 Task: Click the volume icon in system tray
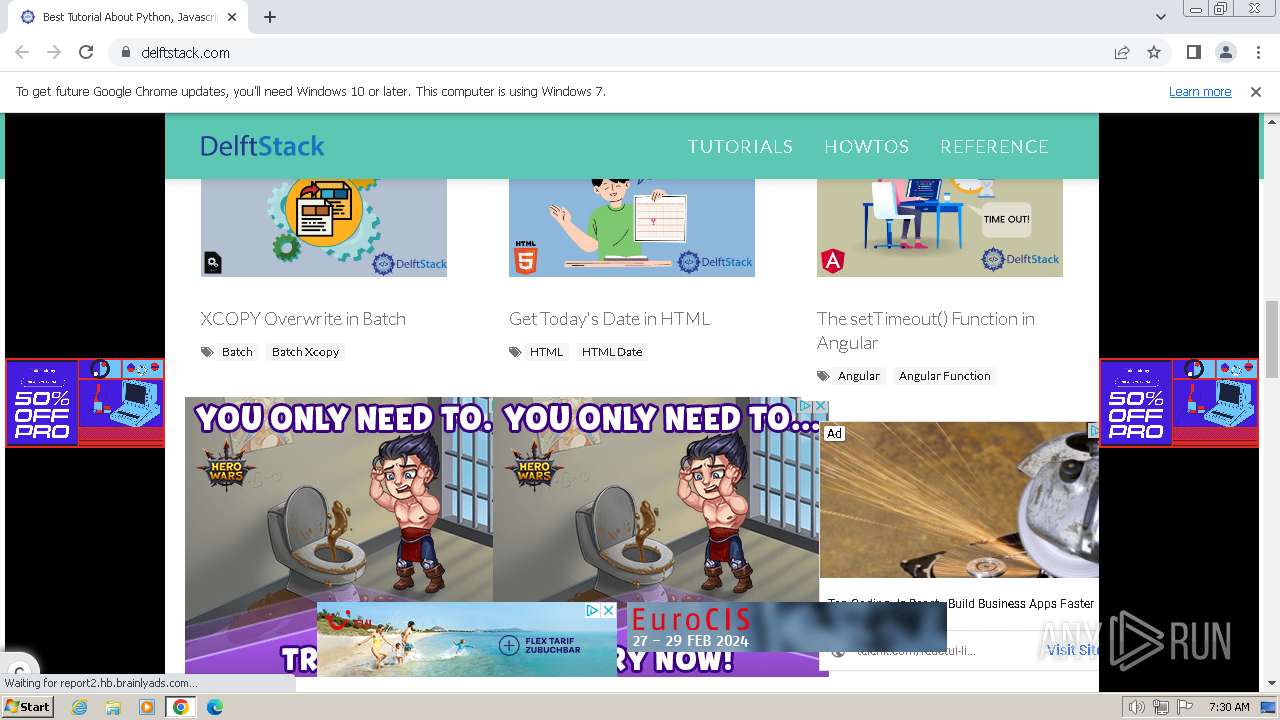coord(1137,707)
